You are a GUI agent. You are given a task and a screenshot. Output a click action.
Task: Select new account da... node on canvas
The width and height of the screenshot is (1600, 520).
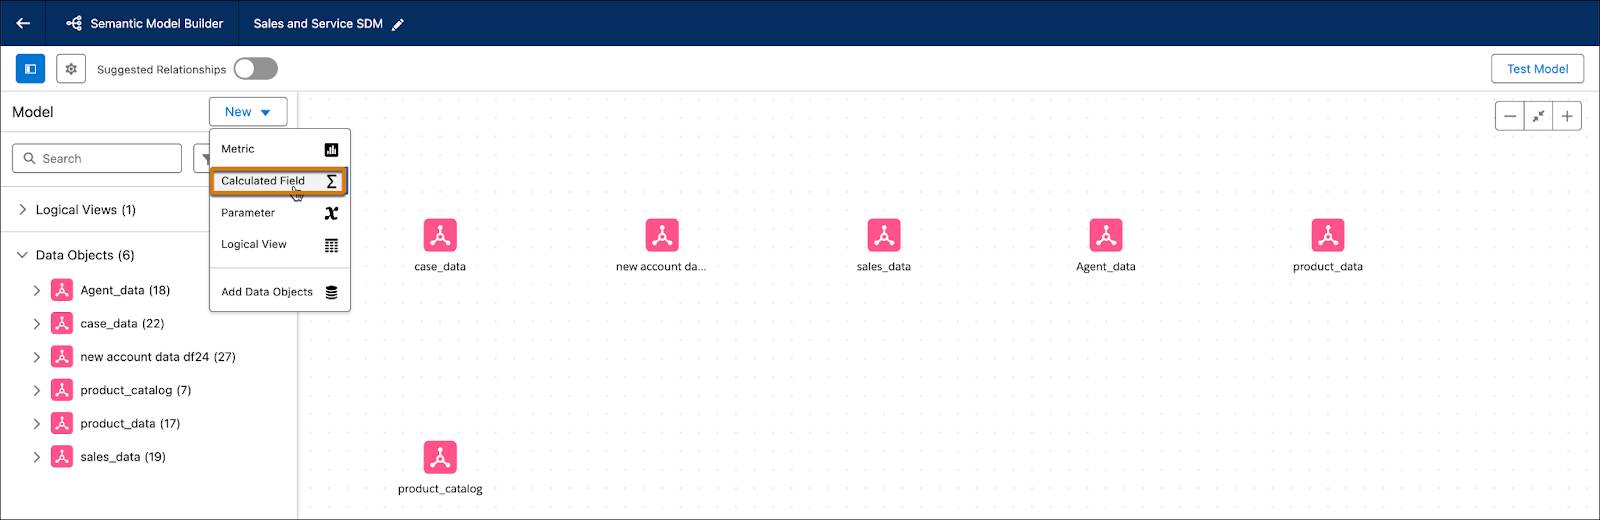(x=661, y=236)
